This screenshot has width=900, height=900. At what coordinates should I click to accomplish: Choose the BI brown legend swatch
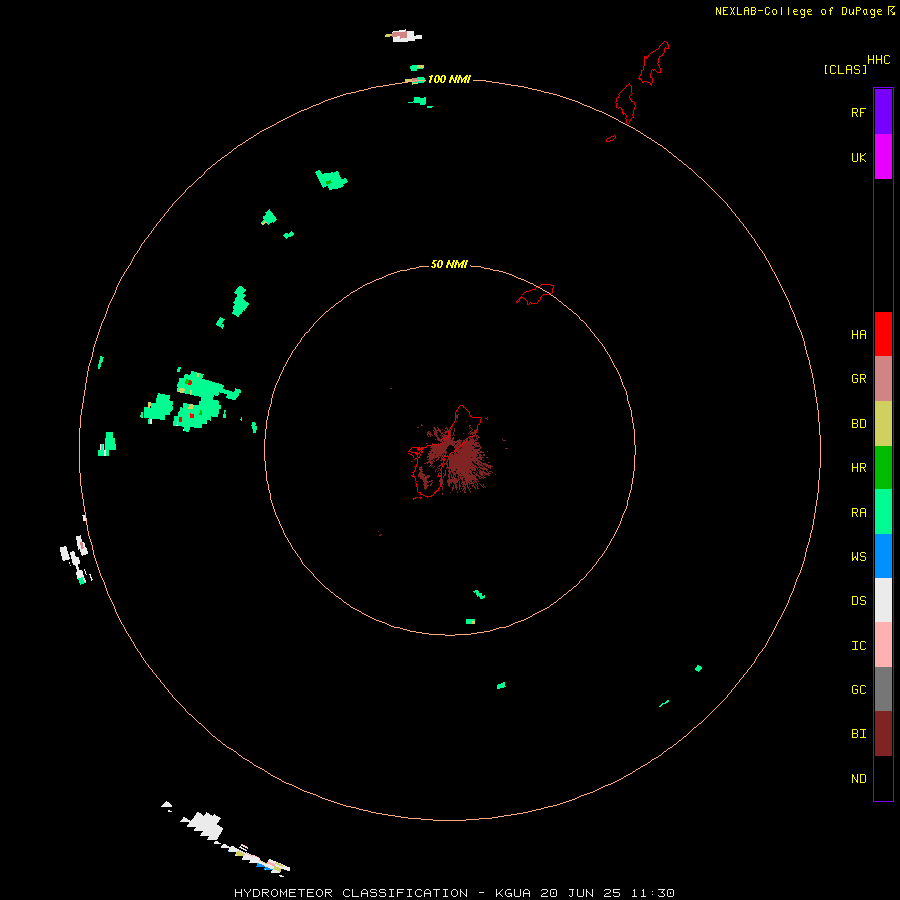point(883,734)
